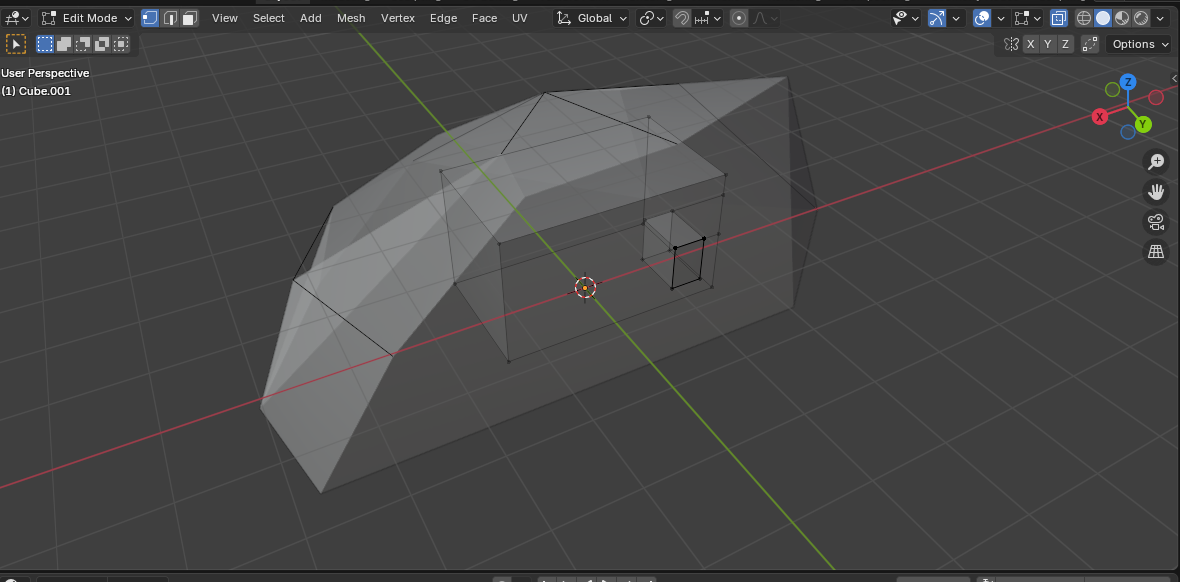Click the negative Y gizmo circle
This screenshot has width=1180, height=582.
point(1112,90)
